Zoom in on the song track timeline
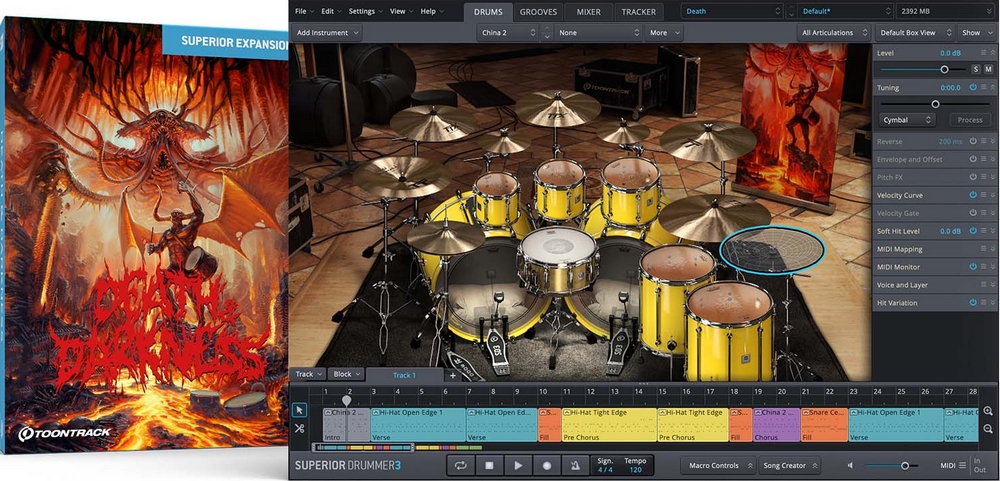Image resolution: width=1000 pixels, height=481 pixels. pyautogui.click(x=988, y=411)
